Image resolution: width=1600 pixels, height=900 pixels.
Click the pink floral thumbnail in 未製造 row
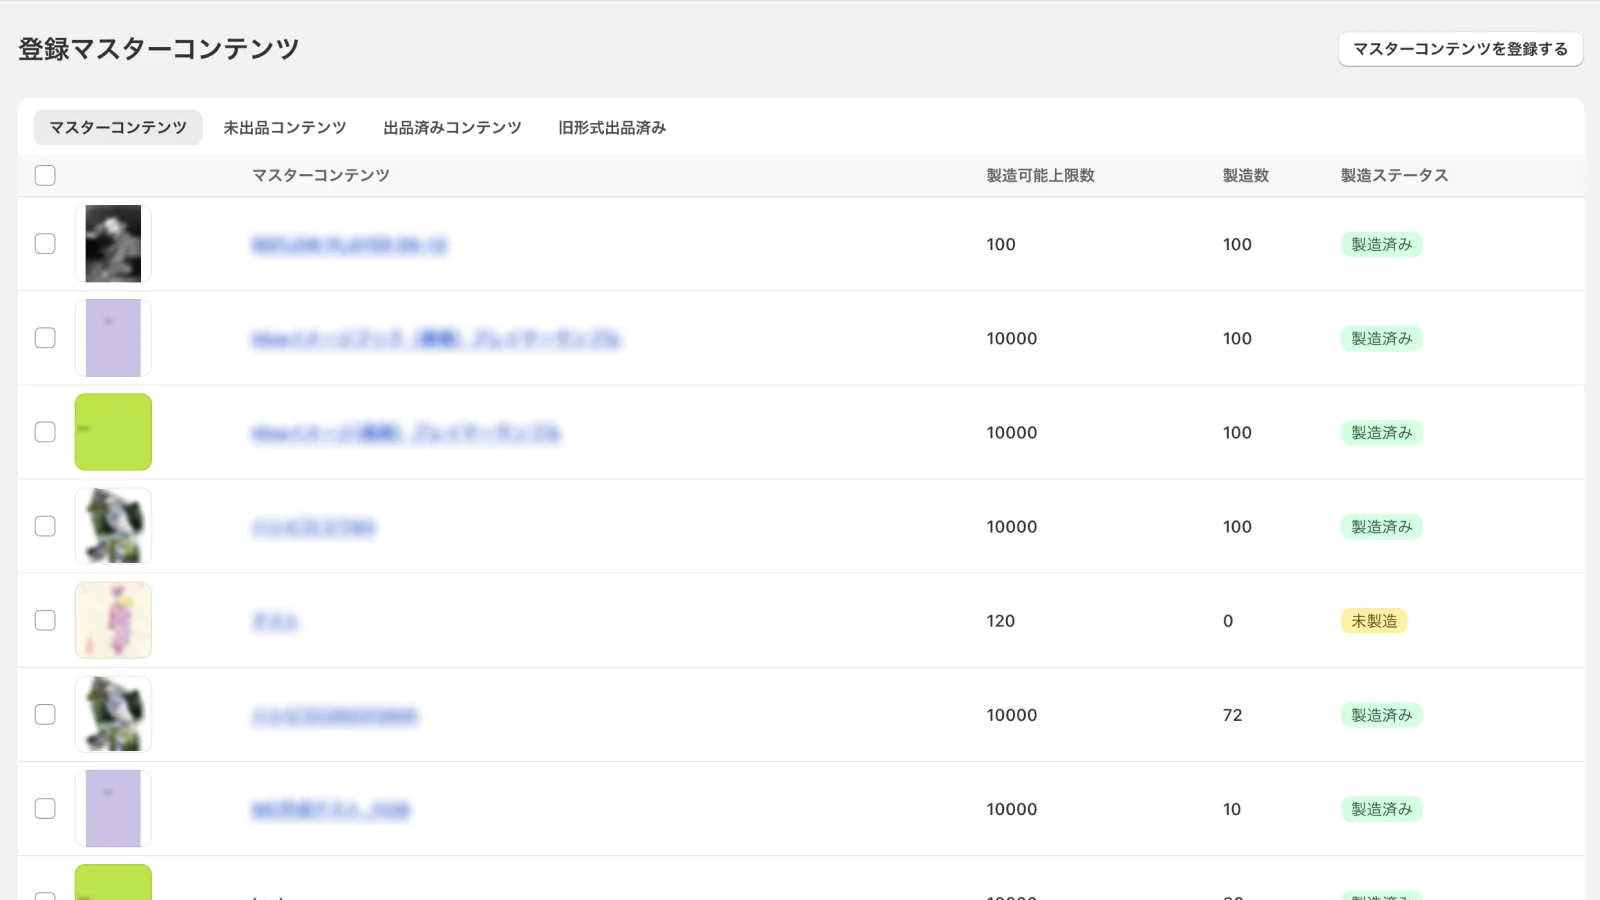113,620
